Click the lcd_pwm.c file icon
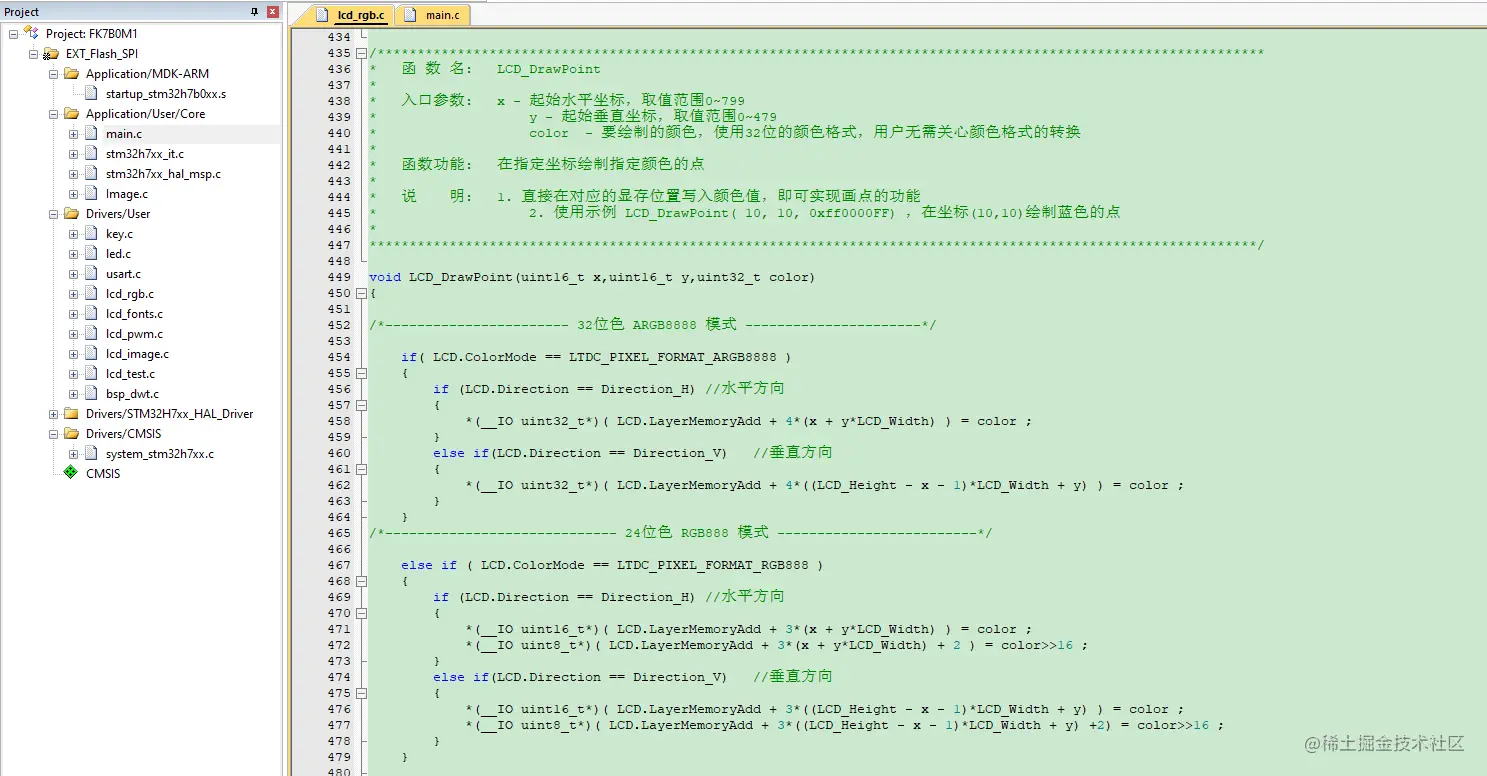The height and width of the screenshot is (776, 1487). (90, 334)
